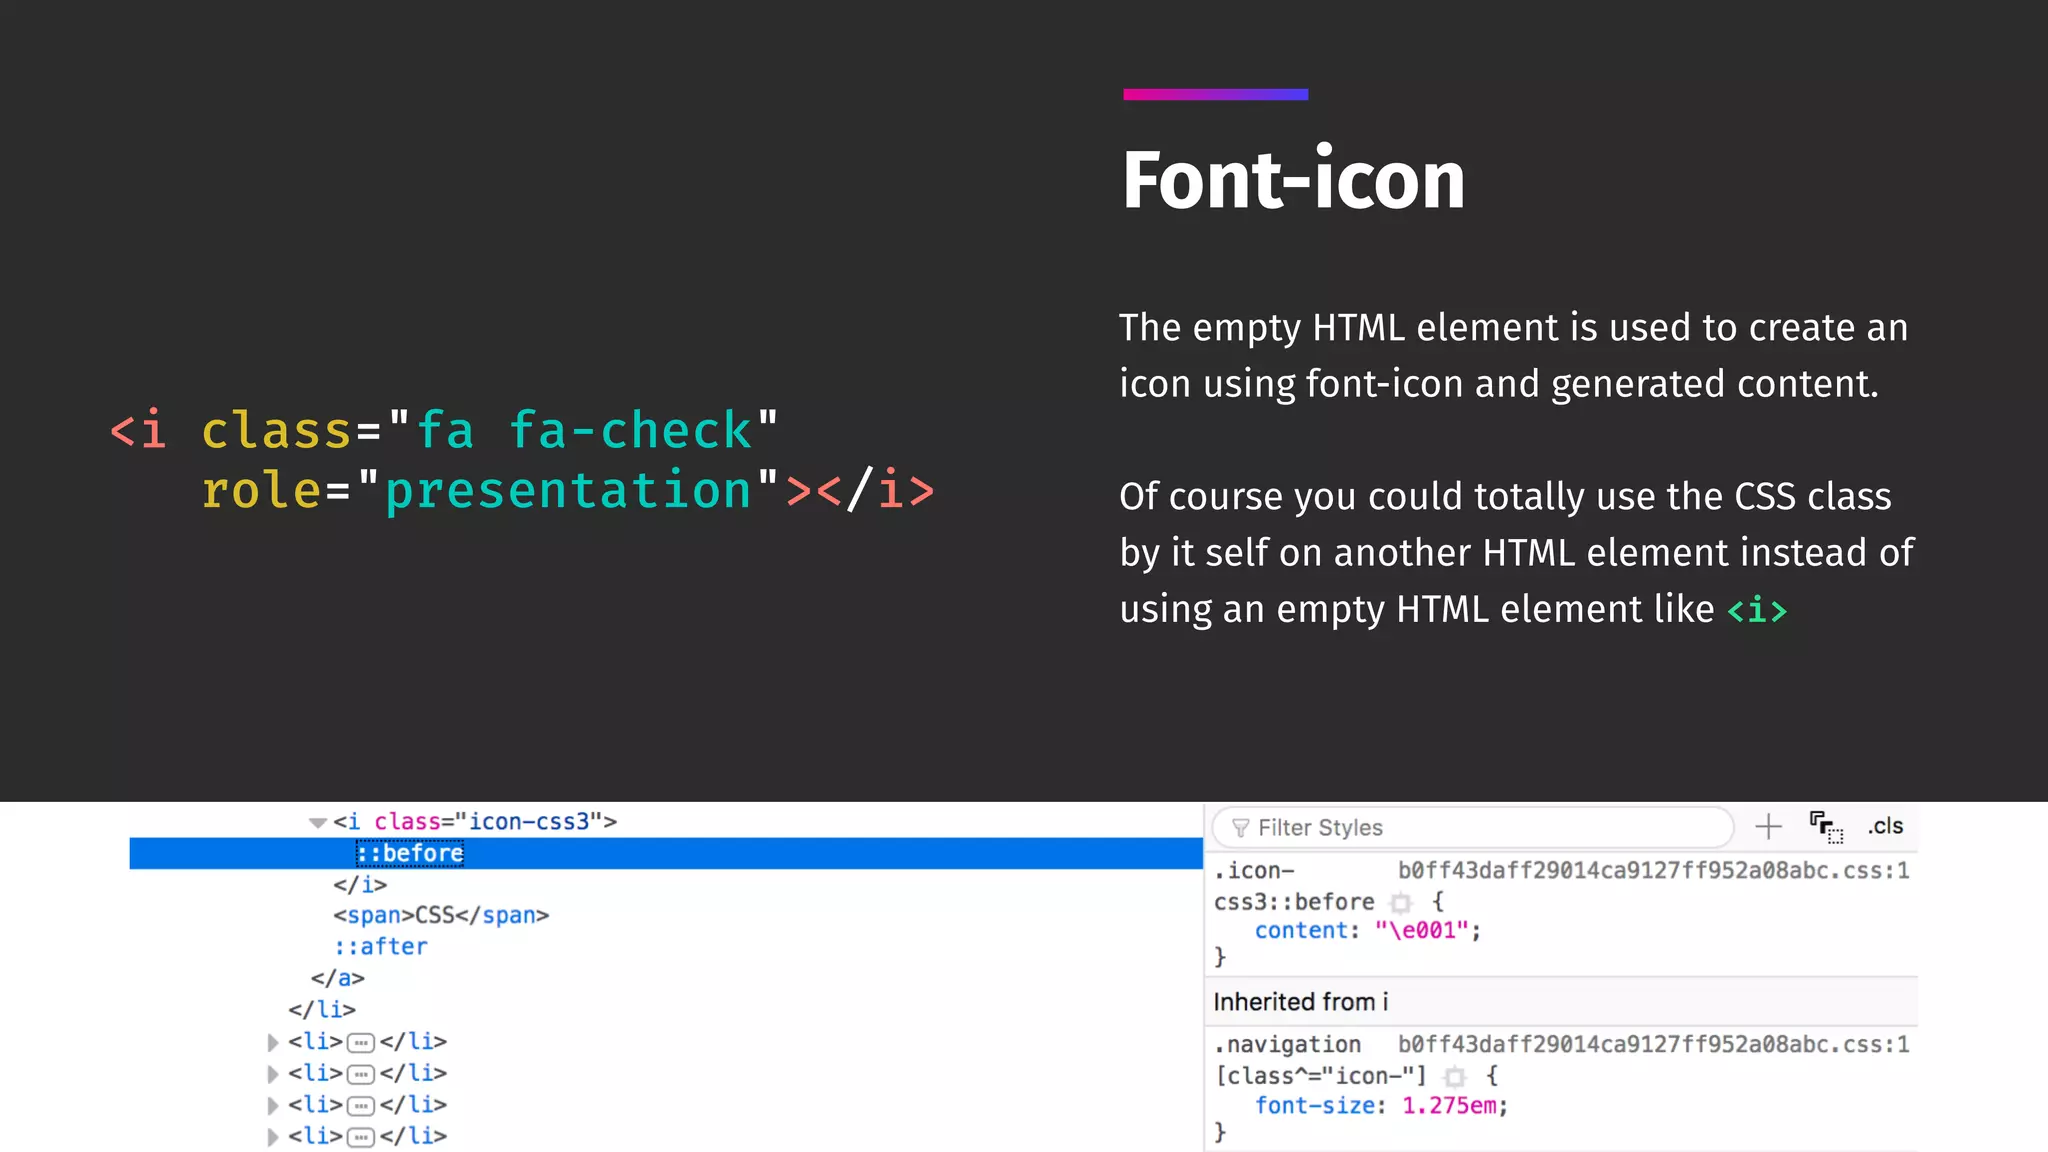This screenshot has width=2048, height=1152.
Task: Highlight elements matching .navigation [class^="icon-"] selector
Action: 1455,1076
